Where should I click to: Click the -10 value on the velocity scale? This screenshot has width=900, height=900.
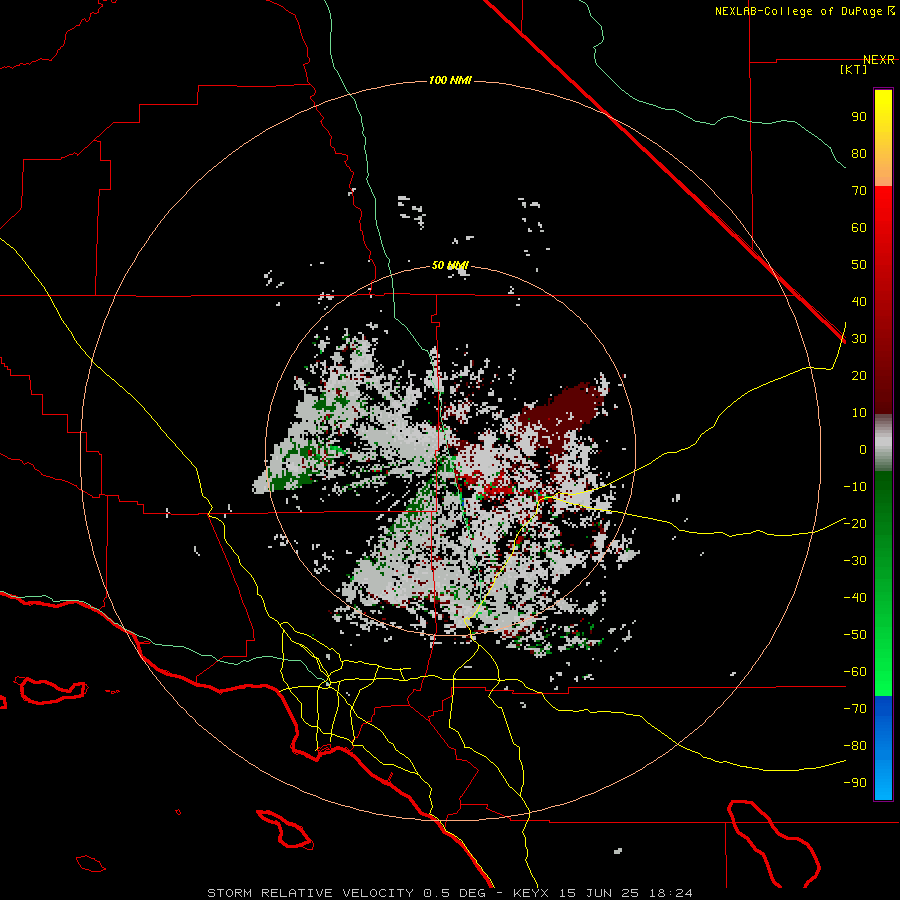855,487
